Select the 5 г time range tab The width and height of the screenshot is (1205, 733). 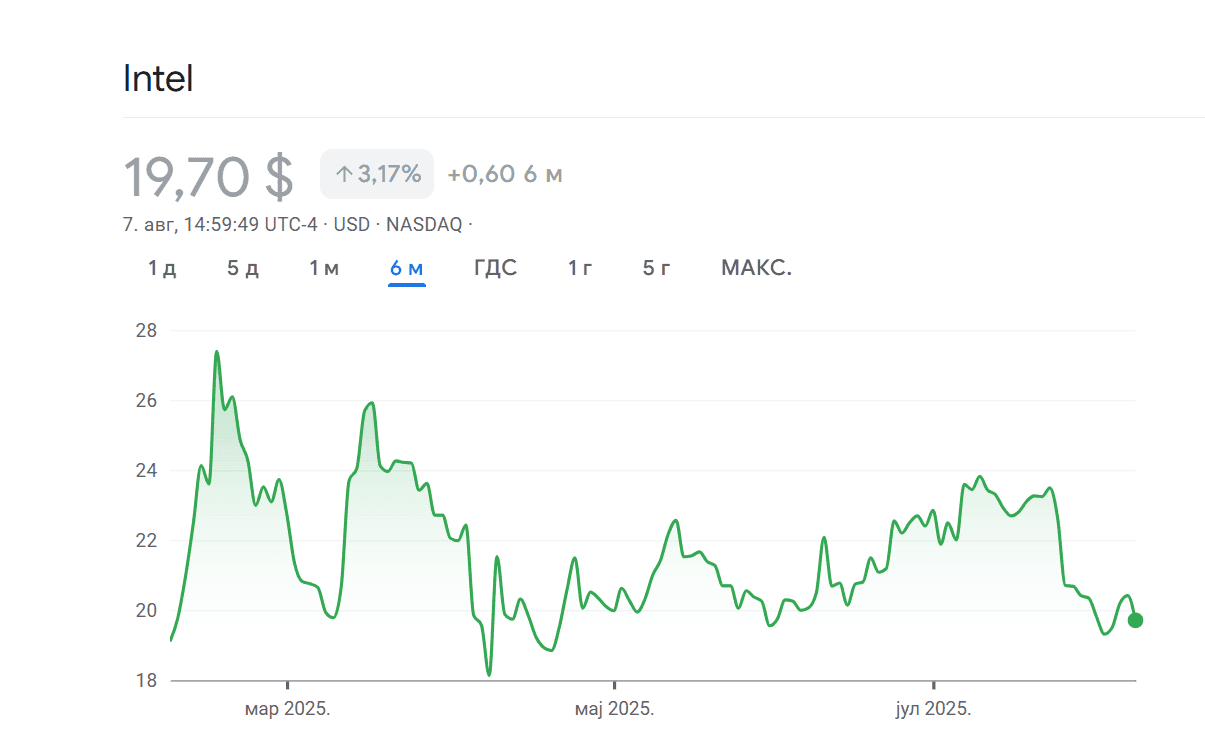tap(657, 268)
